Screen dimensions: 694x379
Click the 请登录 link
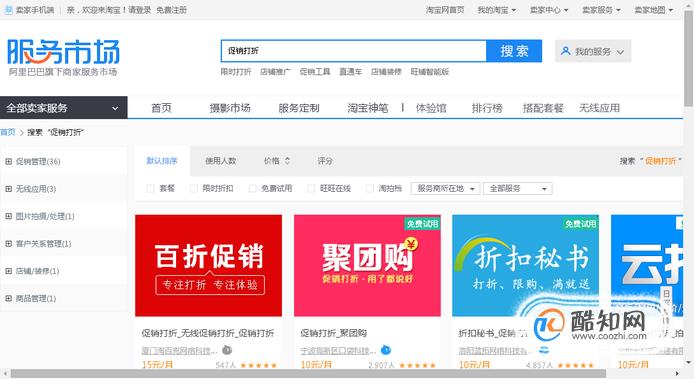point(139,10)
